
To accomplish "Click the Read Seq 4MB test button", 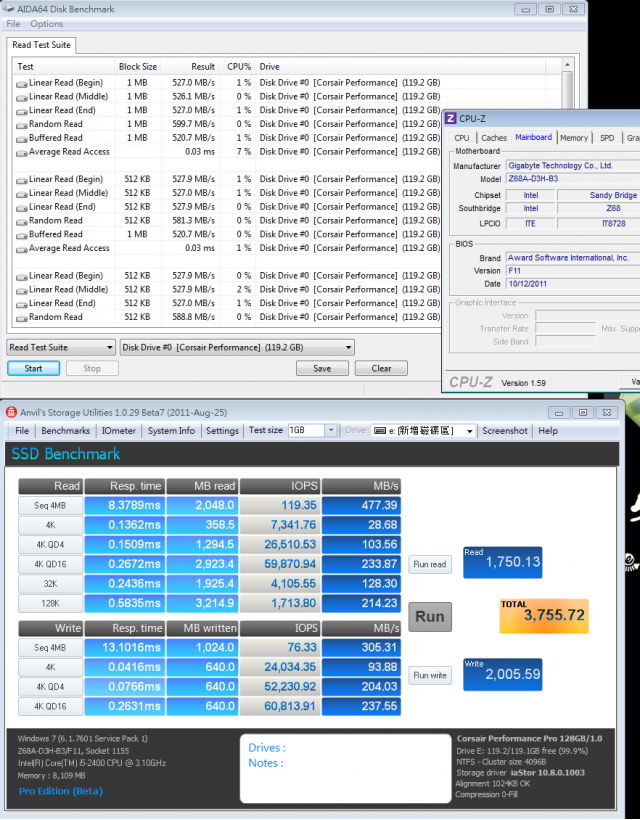I will point(50,506).
